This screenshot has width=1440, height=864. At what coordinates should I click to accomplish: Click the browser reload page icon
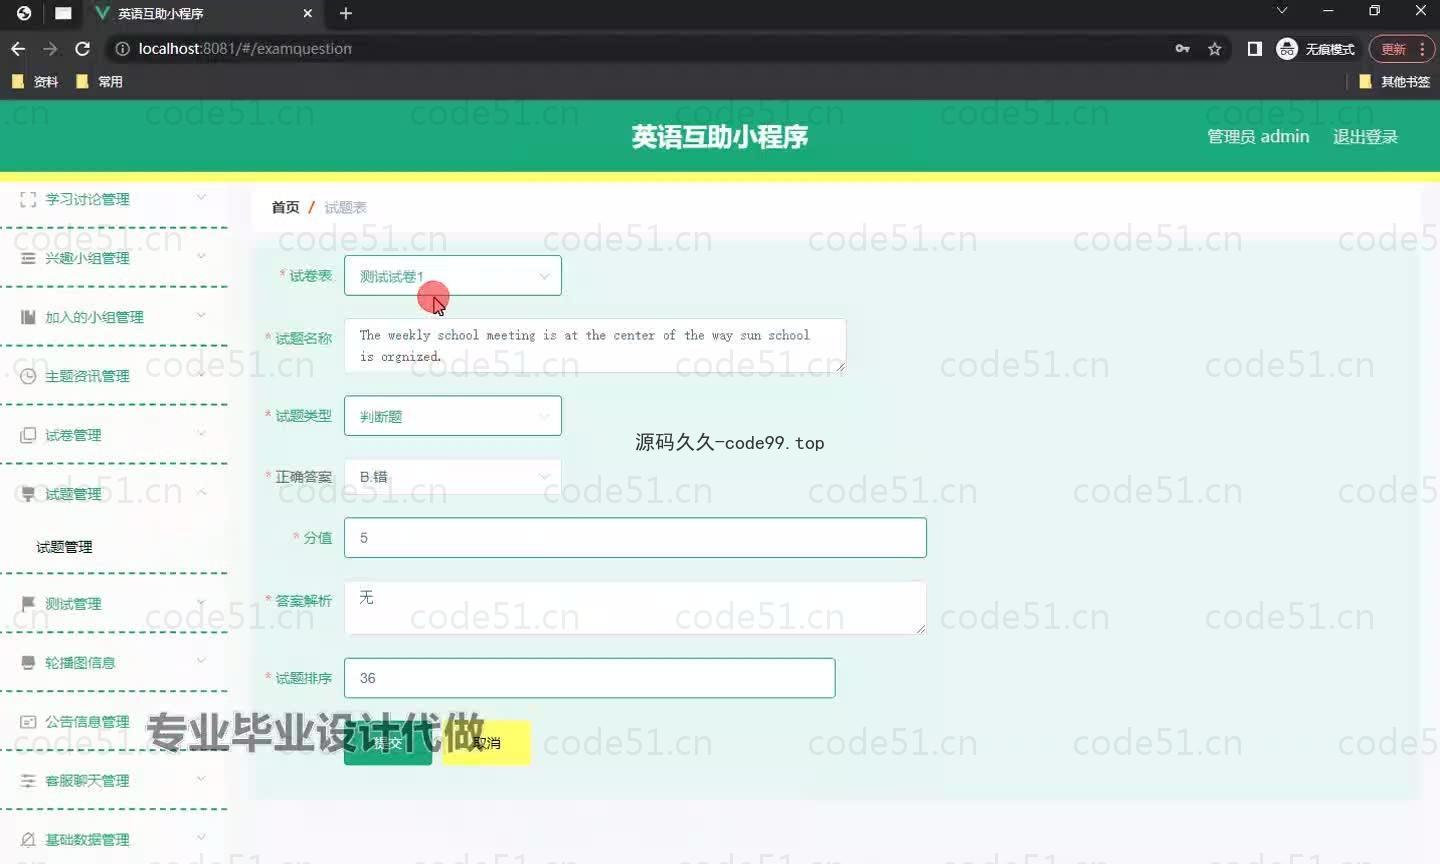coord(83,48)
